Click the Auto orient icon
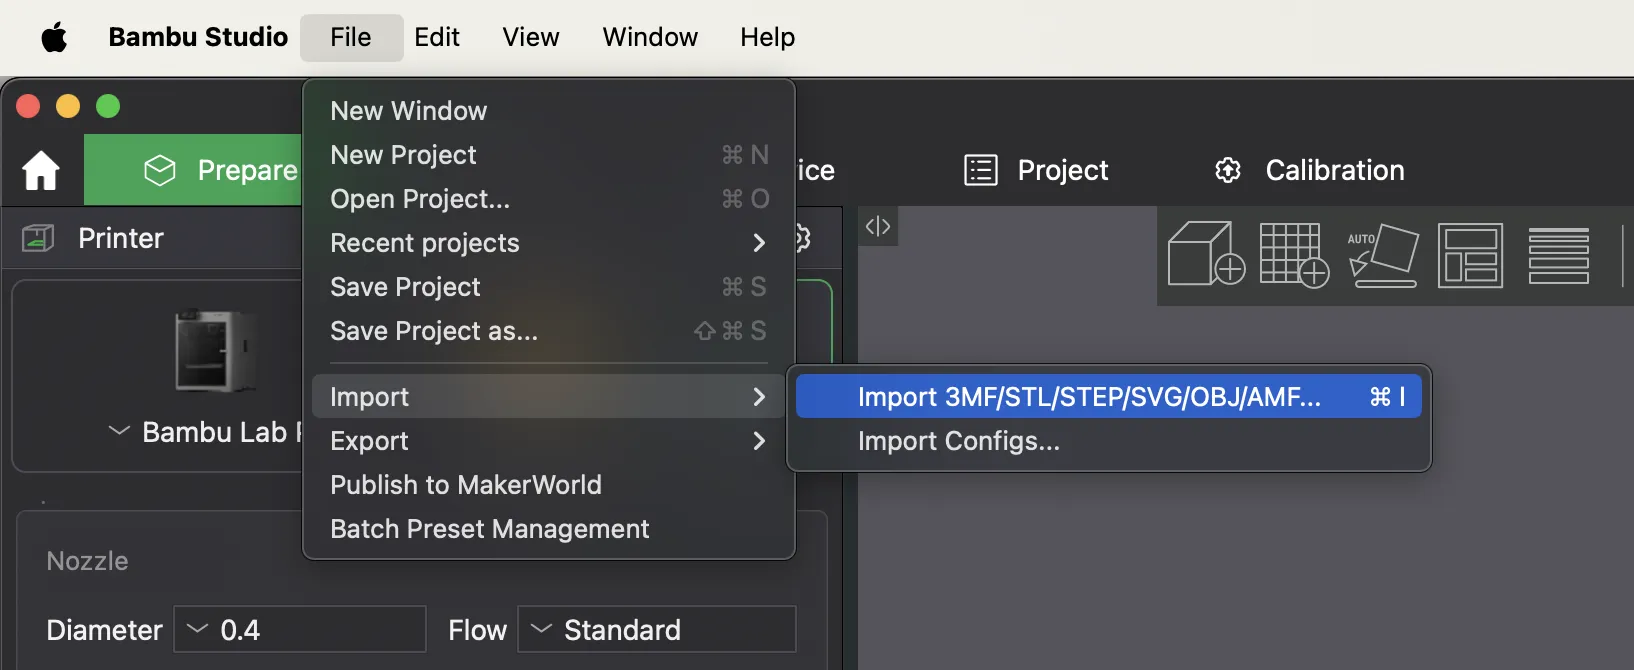Image resolution: width=1634 pixels, height=670 pixels. [x=1384, y=254]
